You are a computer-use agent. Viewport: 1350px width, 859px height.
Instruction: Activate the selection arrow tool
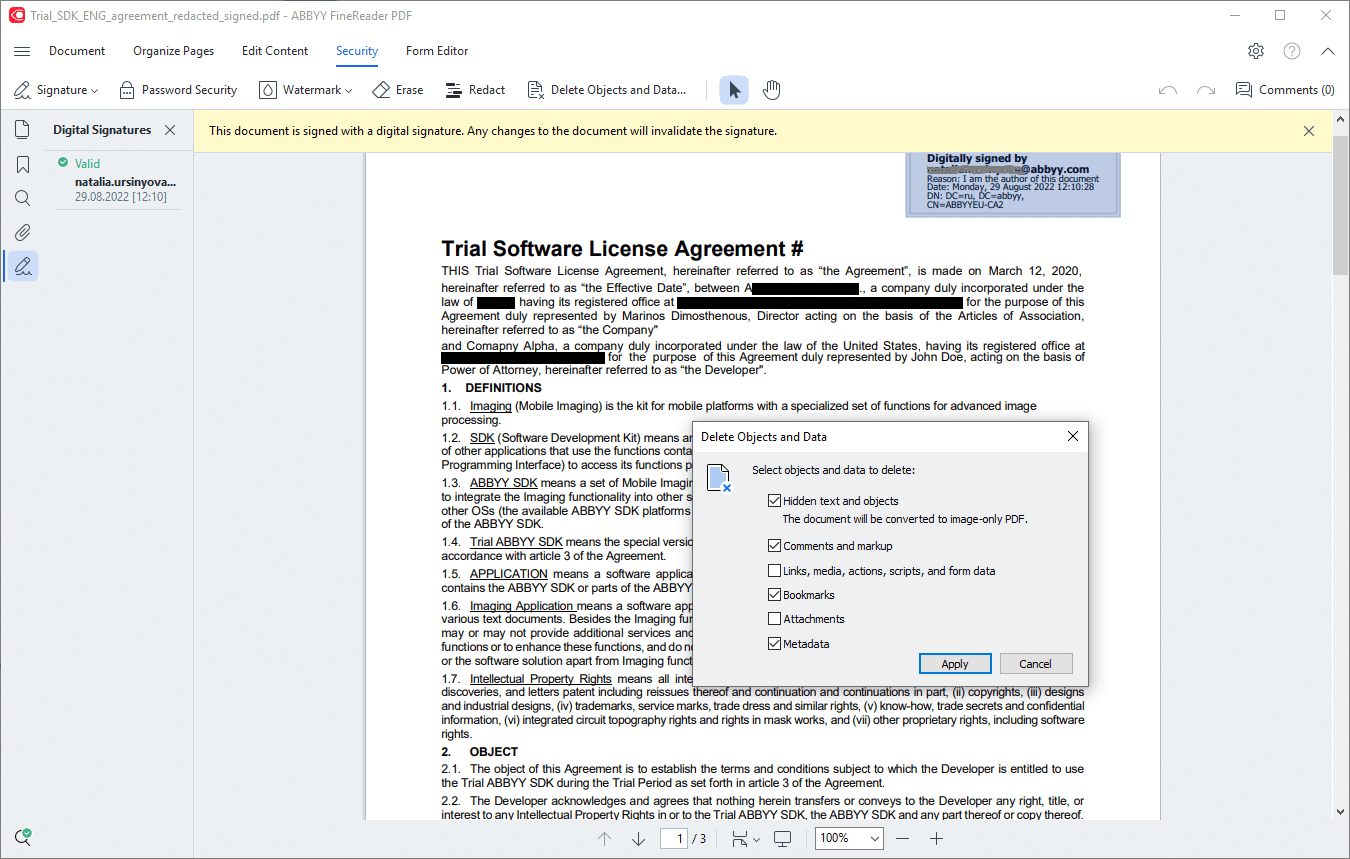(x=733, y=90)
